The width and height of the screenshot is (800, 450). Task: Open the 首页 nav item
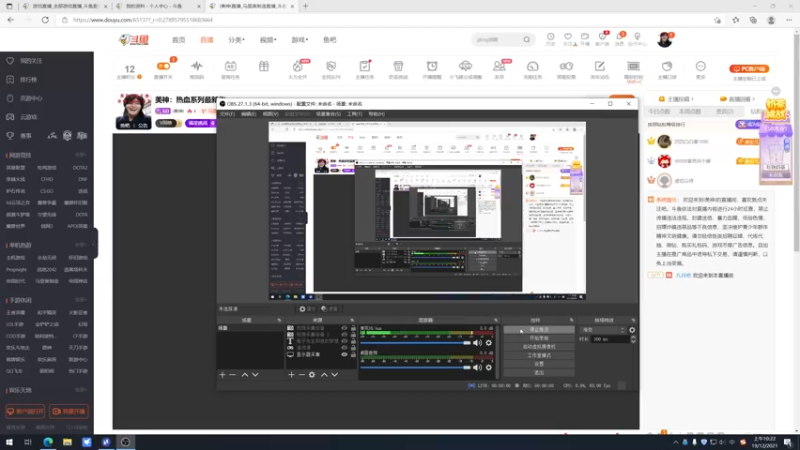[179, 40]
